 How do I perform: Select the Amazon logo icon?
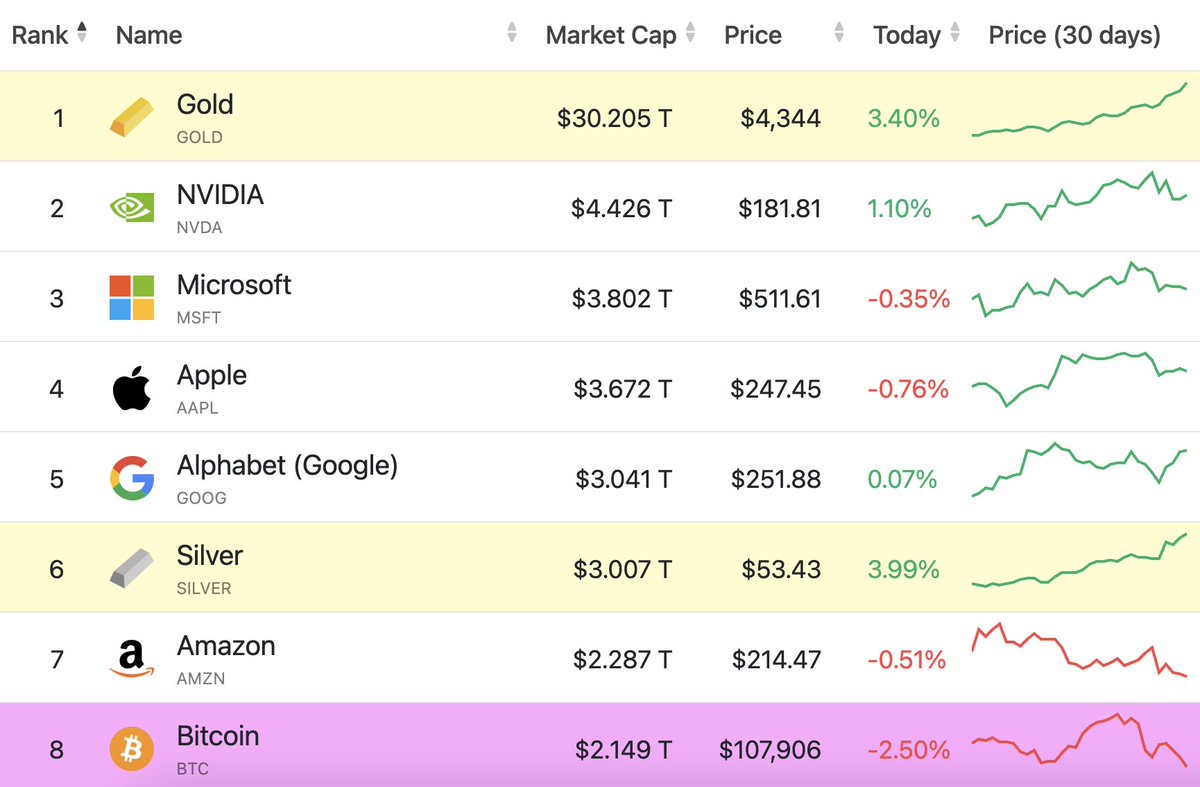click(x=131, y=659)
